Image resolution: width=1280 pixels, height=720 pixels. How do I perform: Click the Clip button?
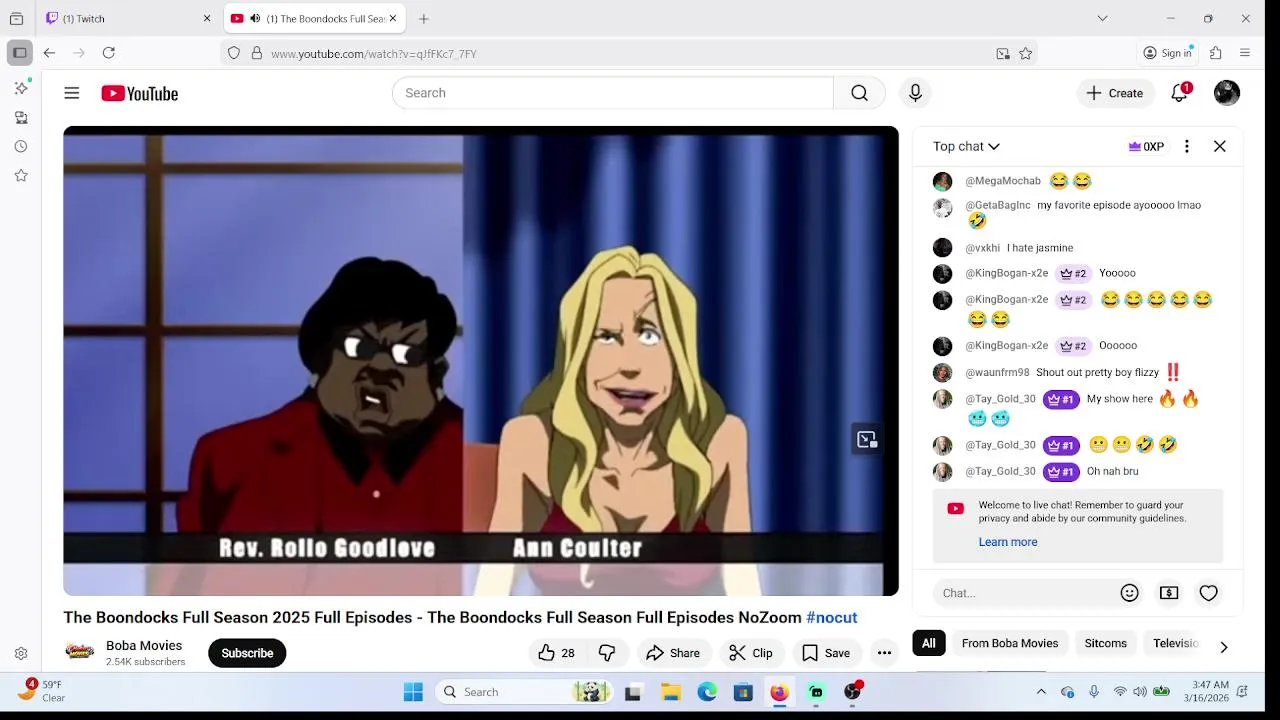coord(751,653)
